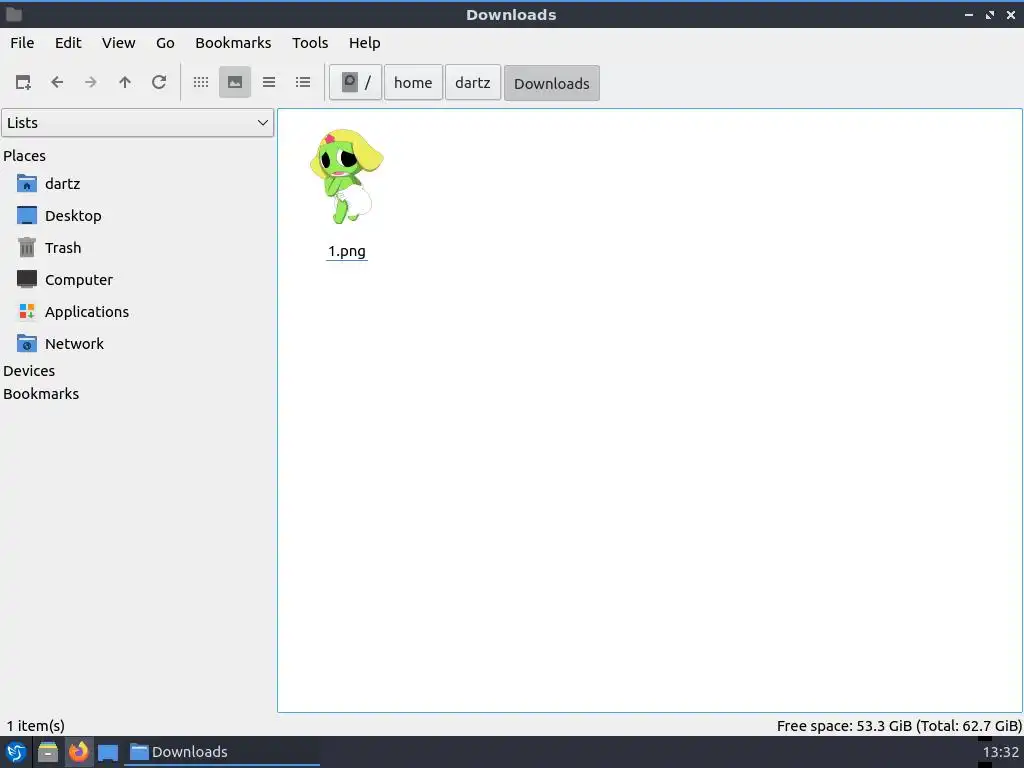
Task: Go up to the parent folder
Action: coord(125,82)
